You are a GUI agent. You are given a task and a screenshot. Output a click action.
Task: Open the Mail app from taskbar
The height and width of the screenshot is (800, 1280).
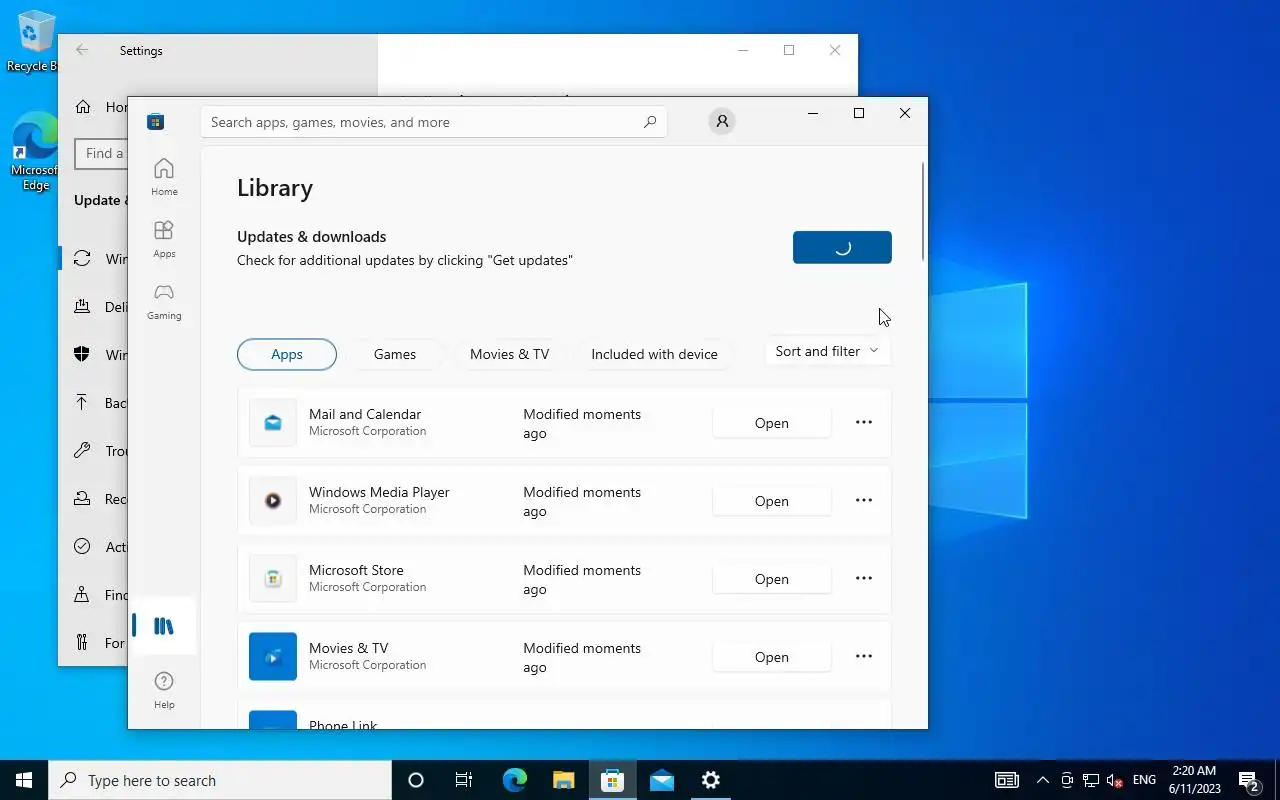tap(661, 780)
